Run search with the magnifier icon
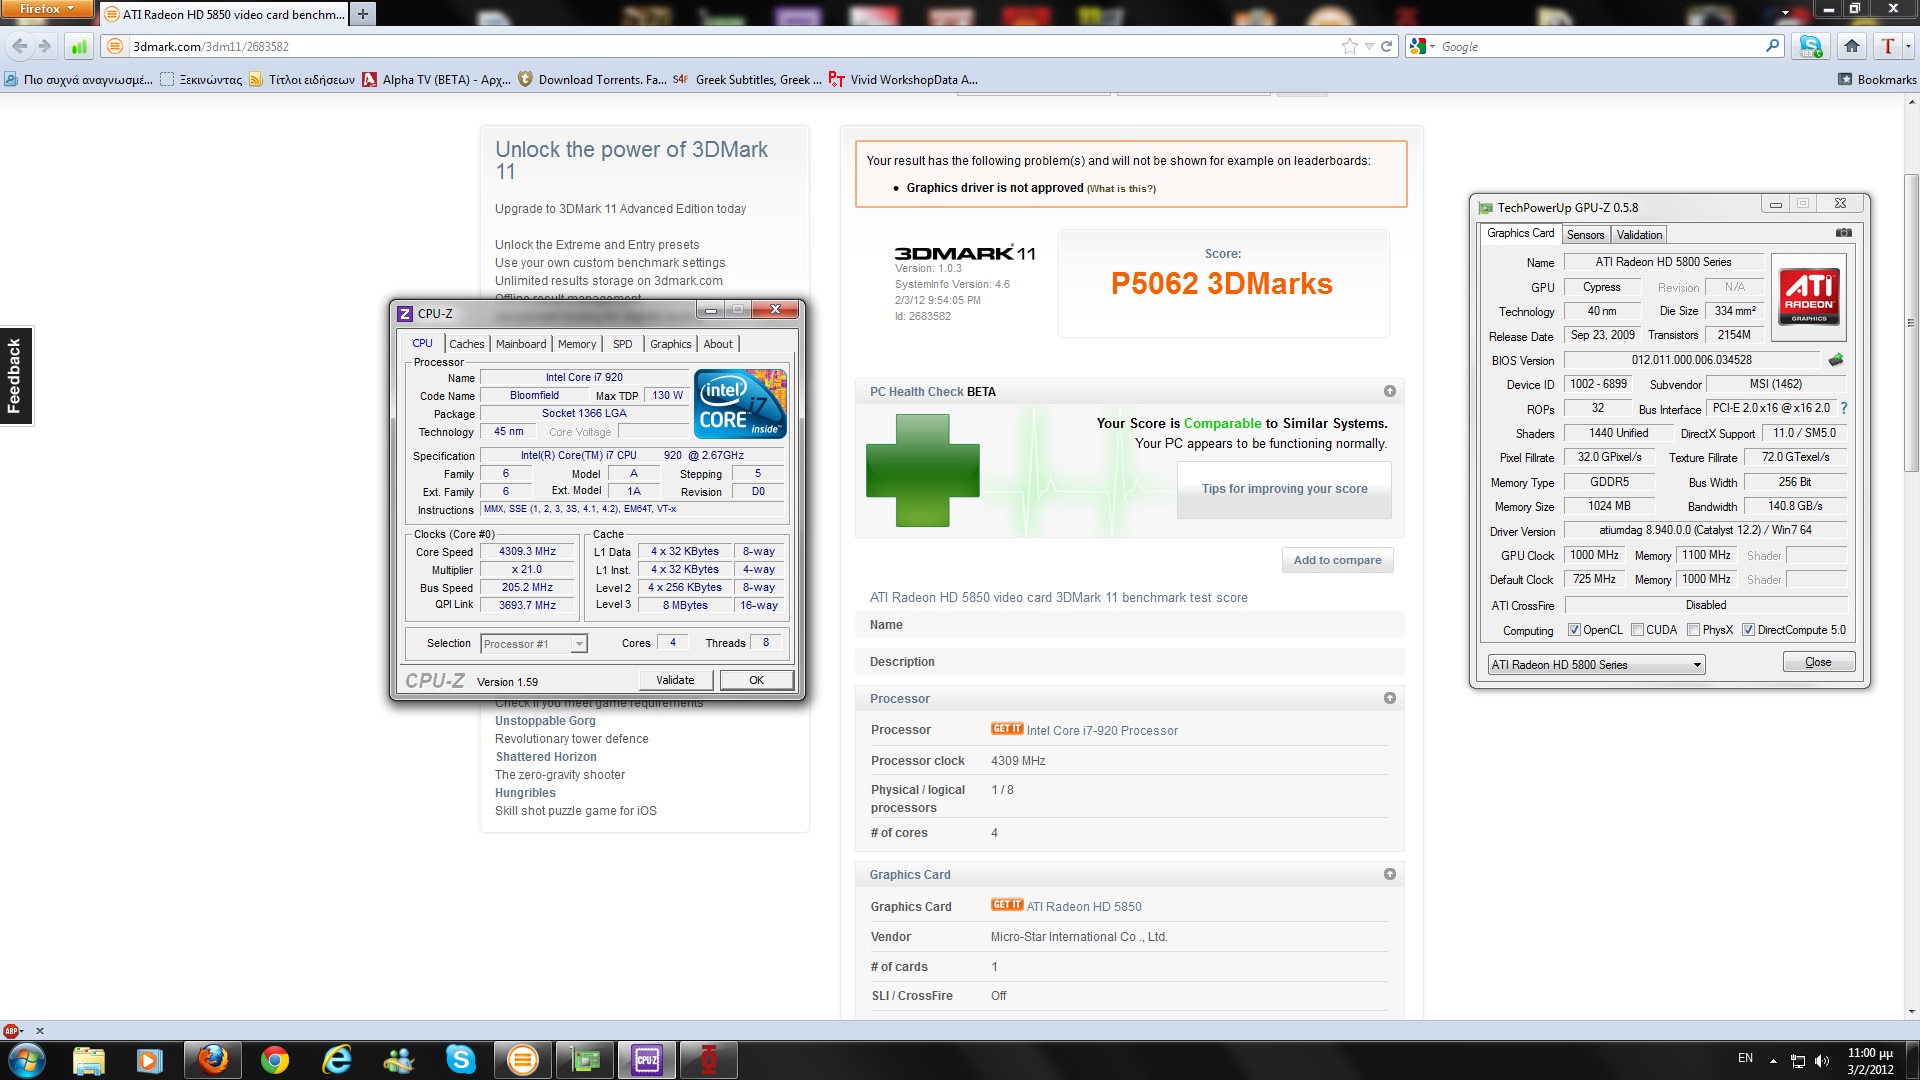The image size is (1920, 1080). click(1773, 46)
